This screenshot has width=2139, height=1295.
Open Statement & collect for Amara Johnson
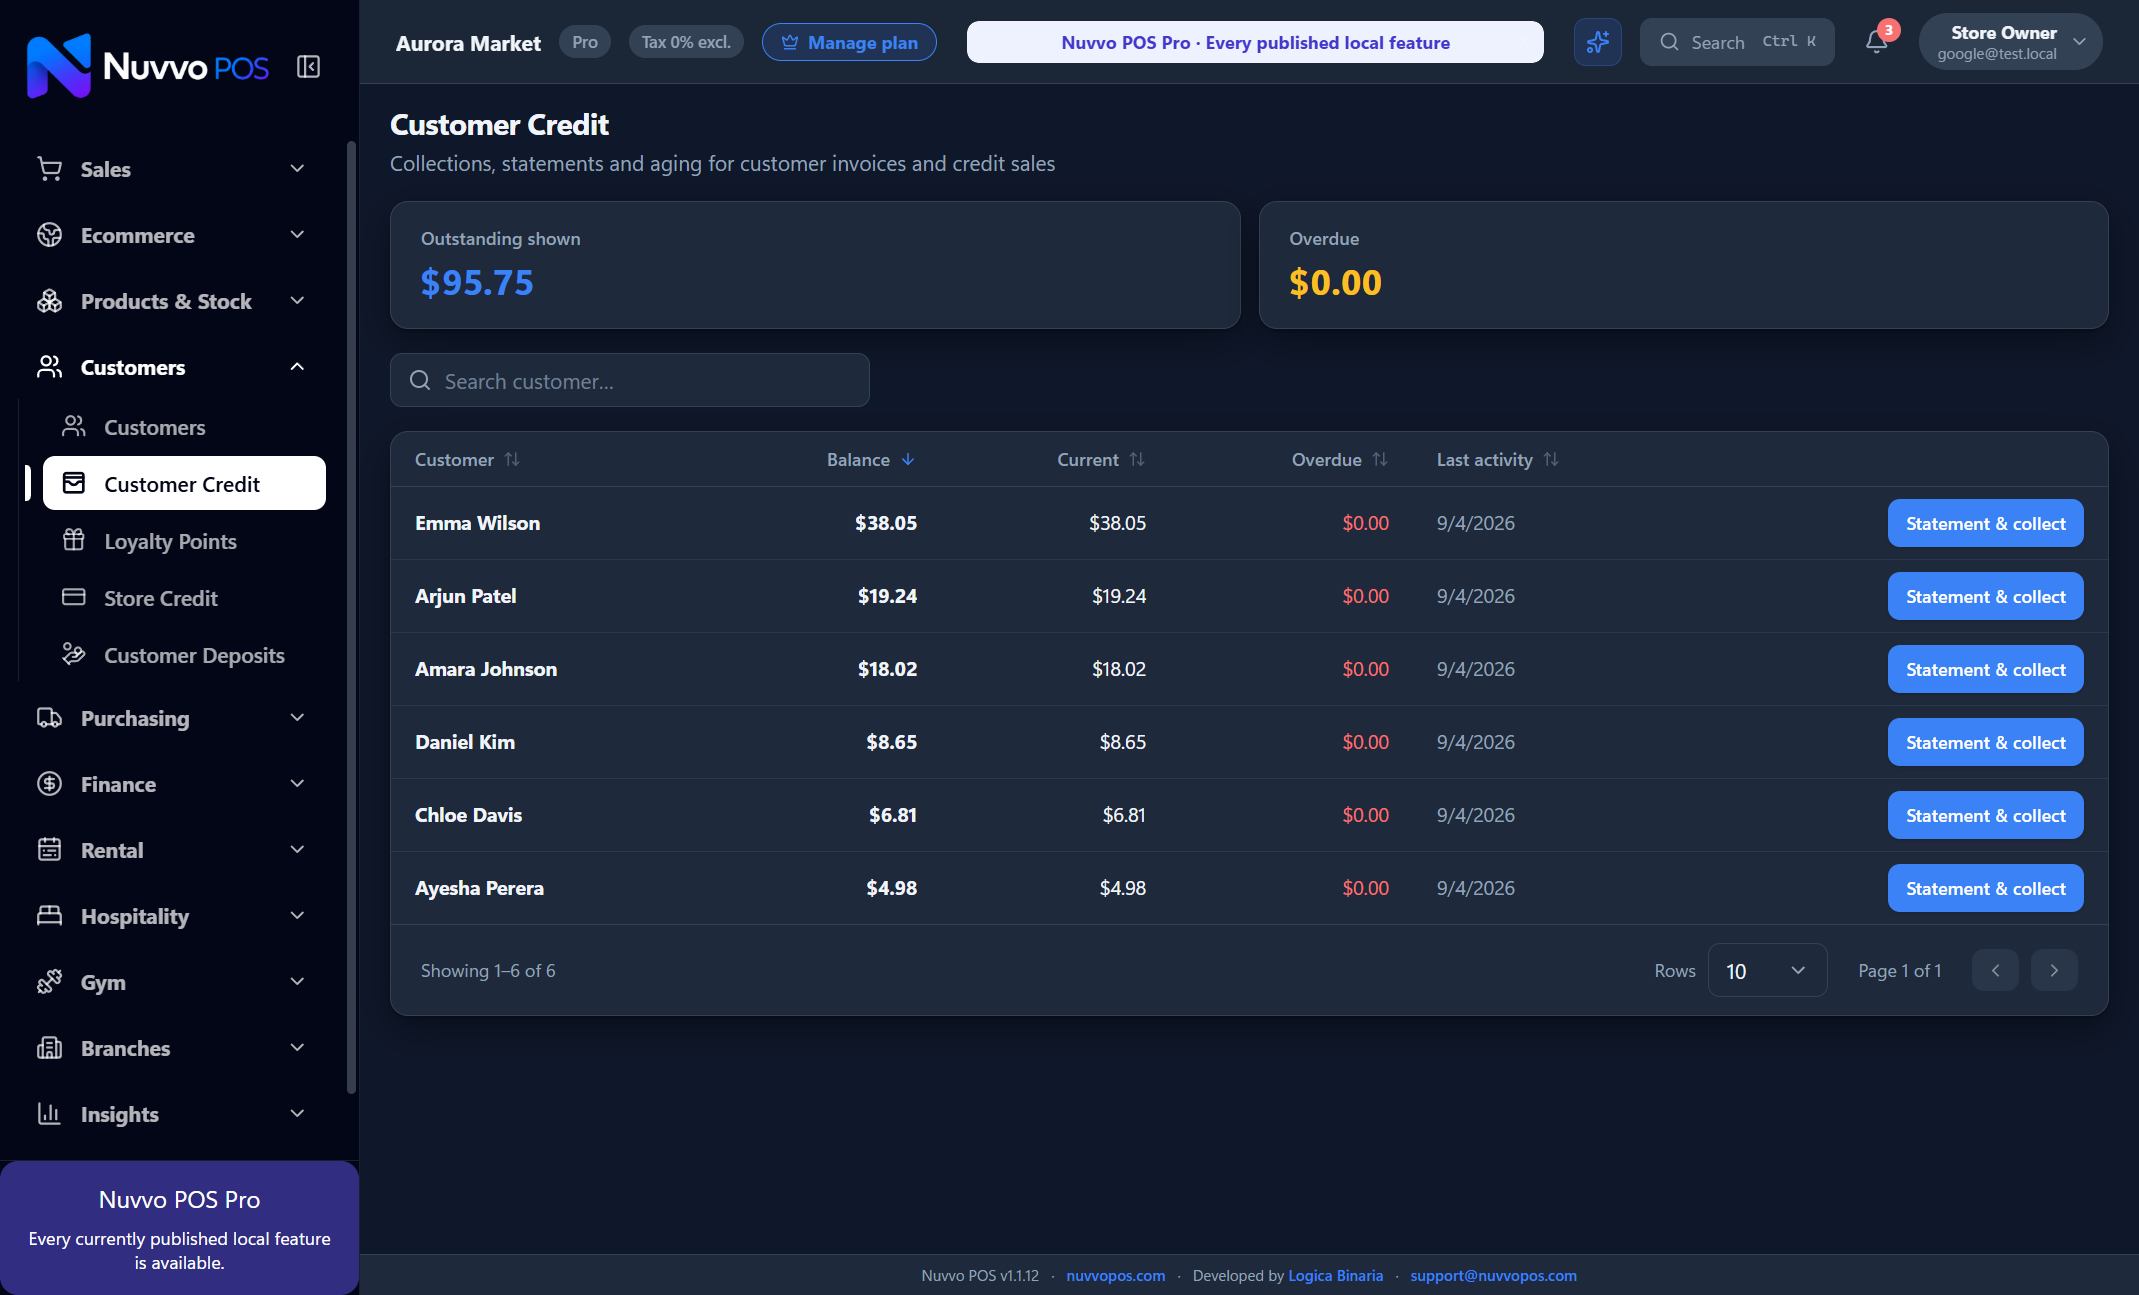pos(1985,669)
